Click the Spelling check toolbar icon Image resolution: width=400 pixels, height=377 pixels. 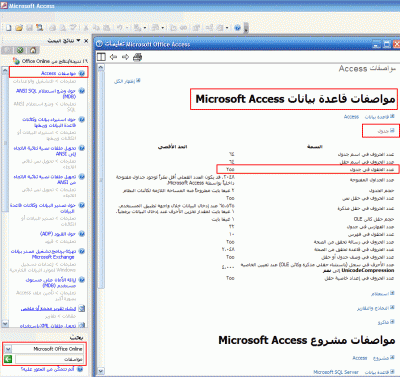[73, 28]
